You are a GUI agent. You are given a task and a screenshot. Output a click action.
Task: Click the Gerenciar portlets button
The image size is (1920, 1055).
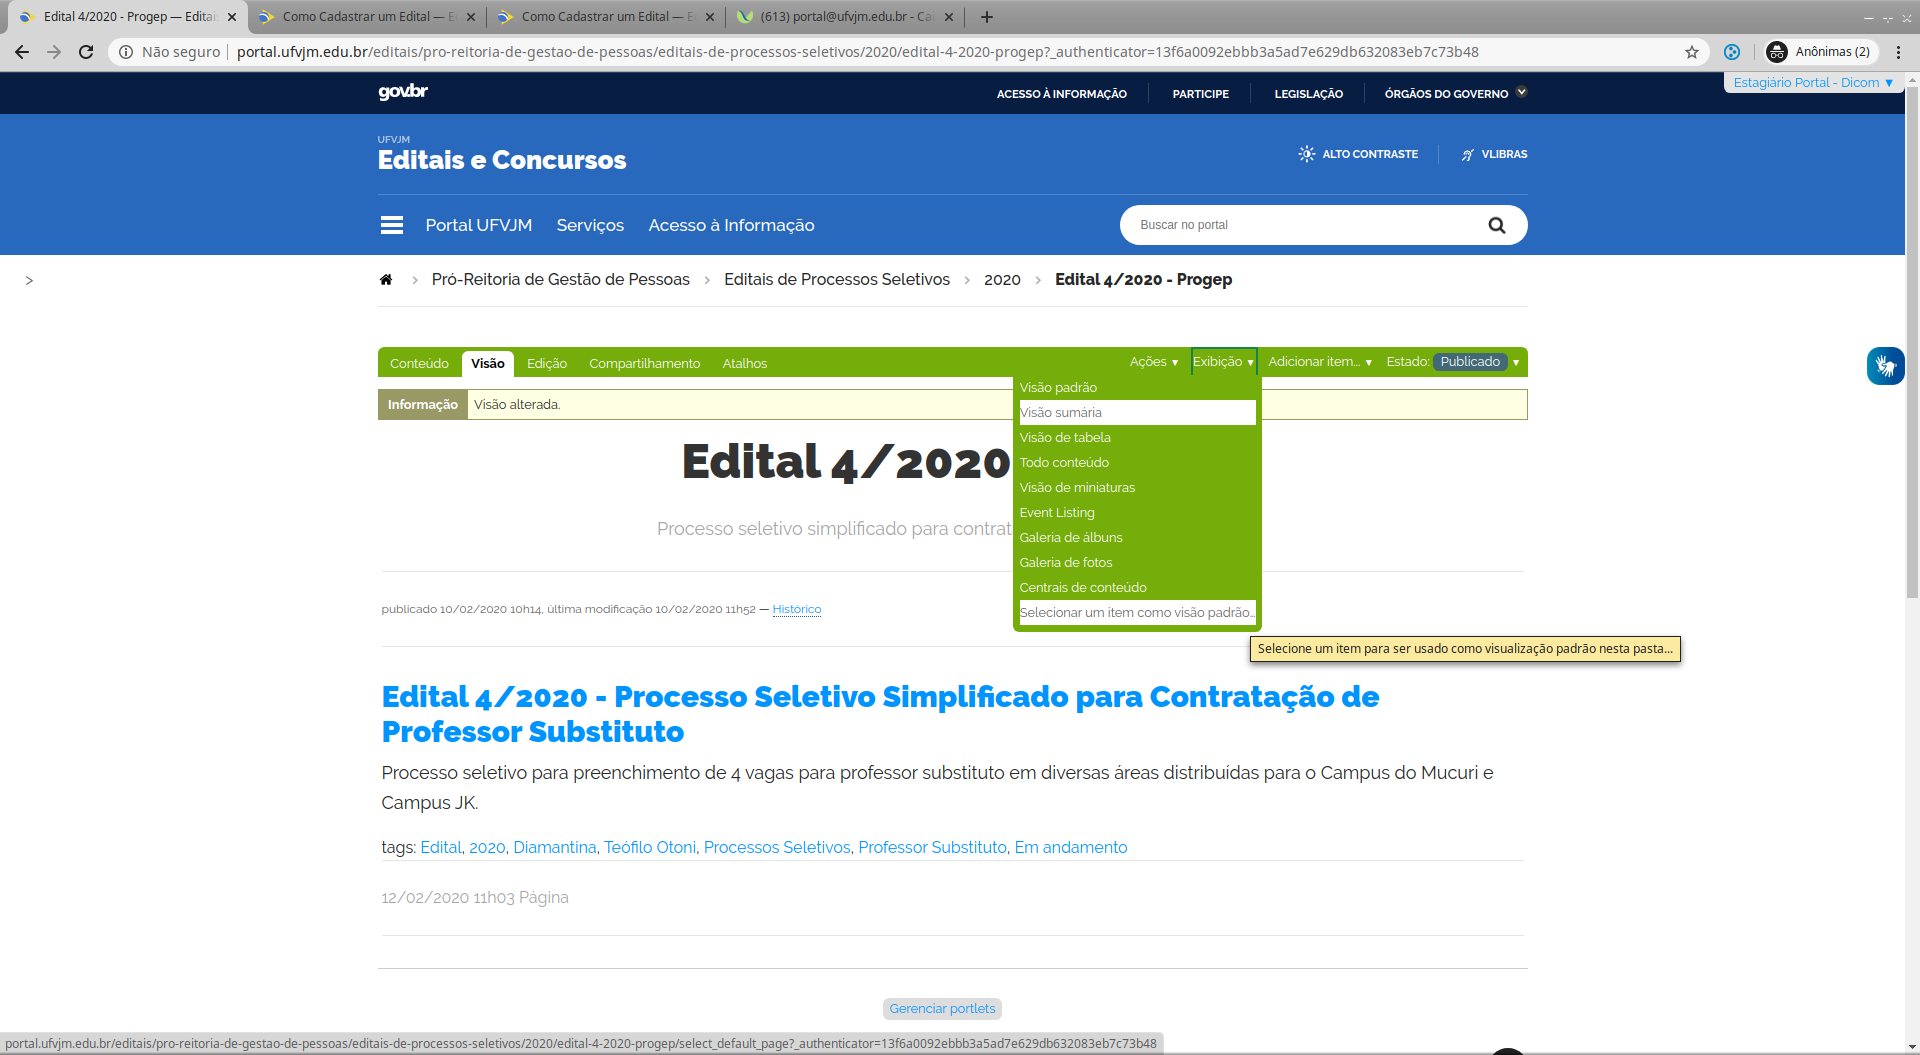point(942,1009)
